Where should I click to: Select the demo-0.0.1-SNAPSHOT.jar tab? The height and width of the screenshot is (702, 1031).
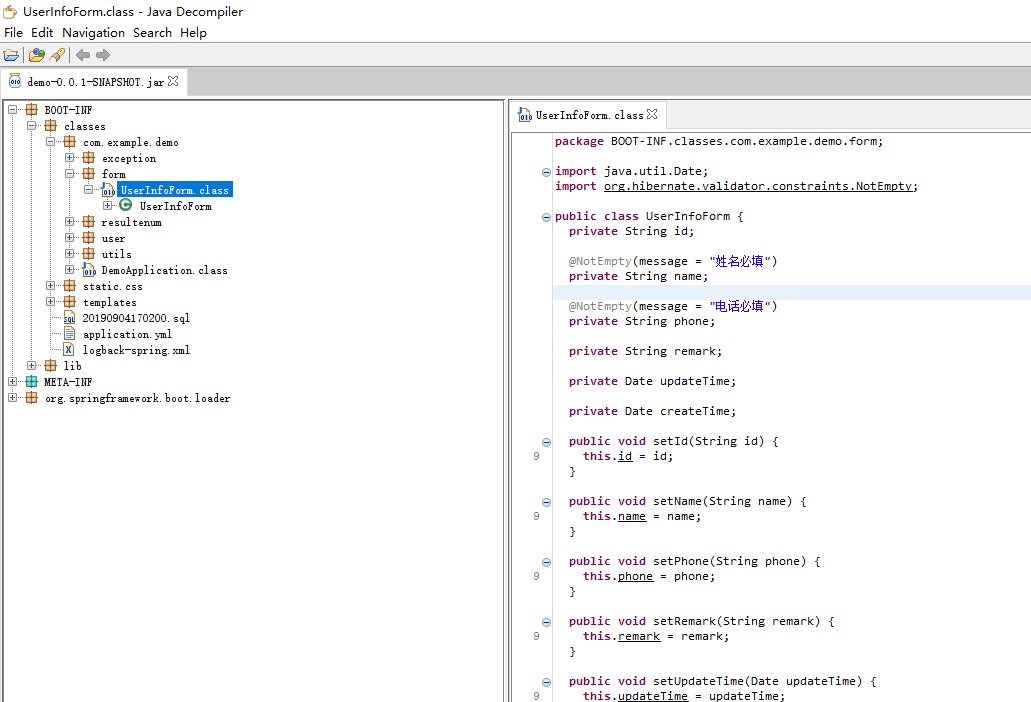[95, 82]
